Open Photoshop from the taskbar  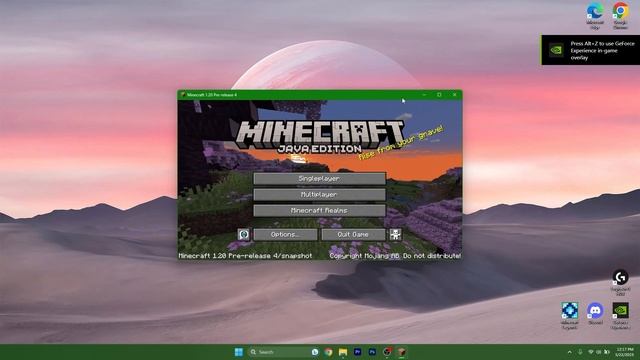coord(372,352)
